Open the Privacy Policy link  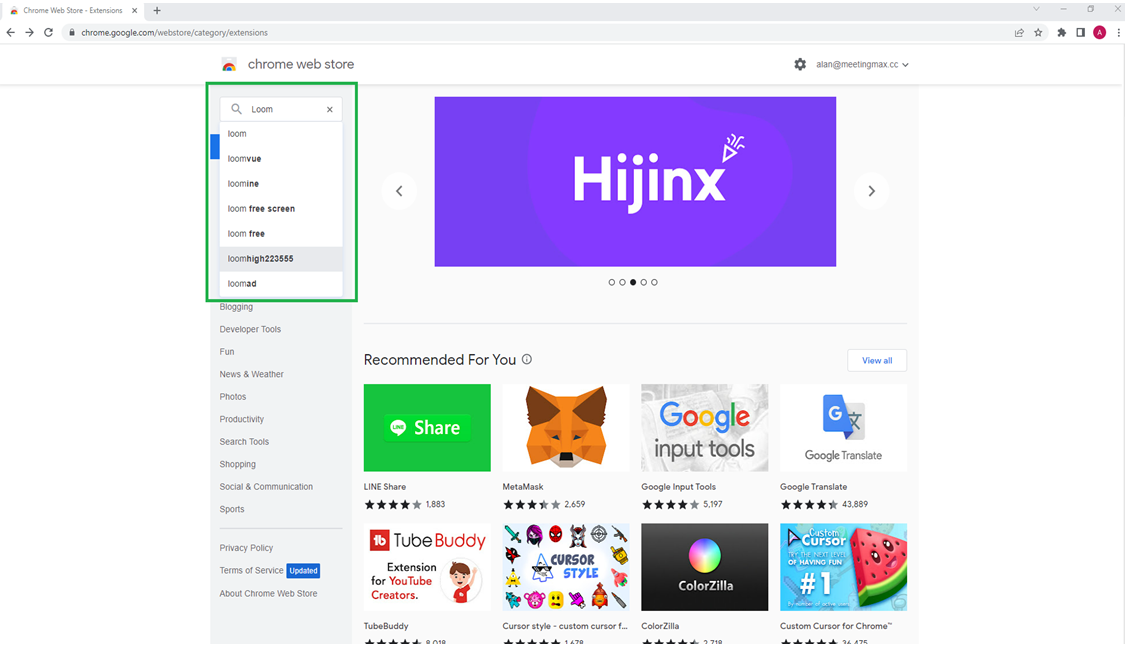click(246, 548)
